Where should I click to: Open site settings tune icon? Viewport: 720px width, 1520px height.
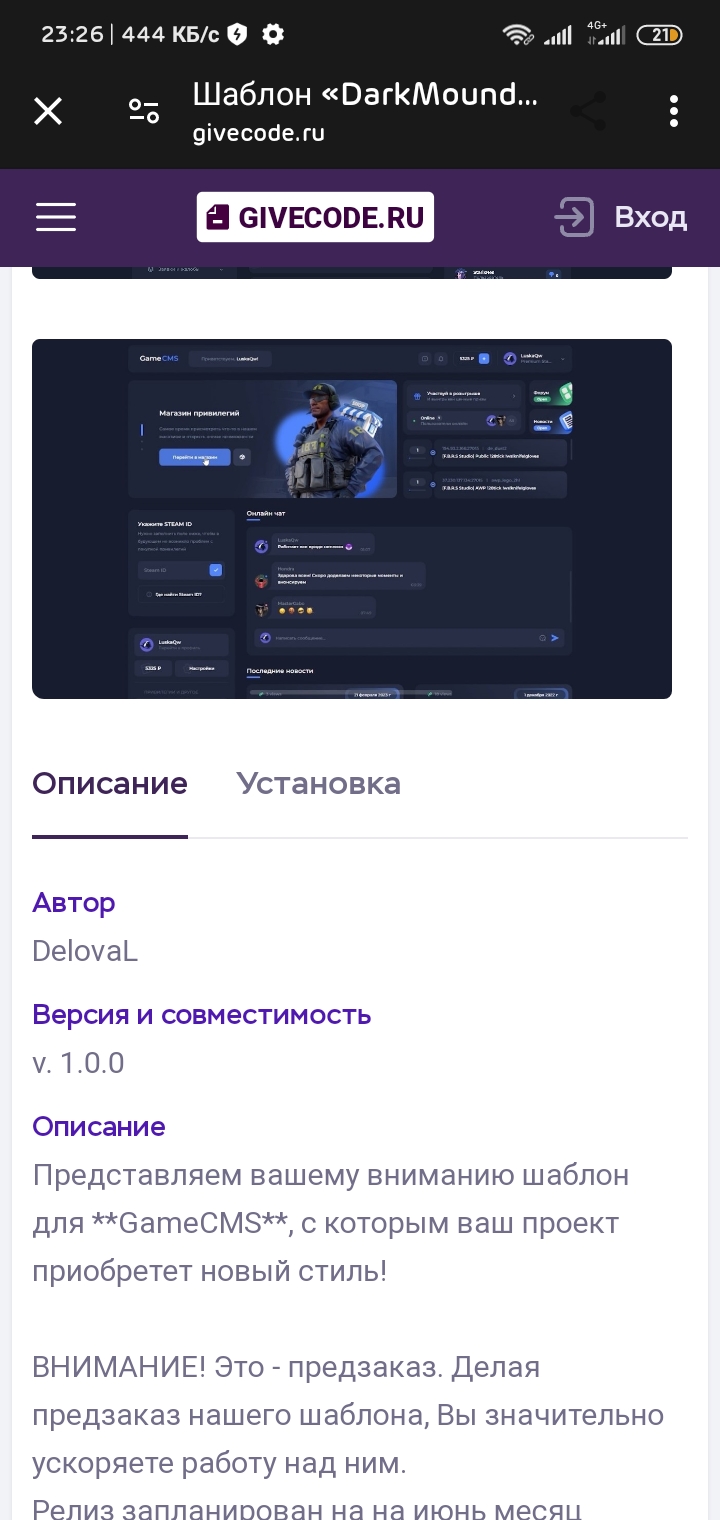tap(144, 111)
